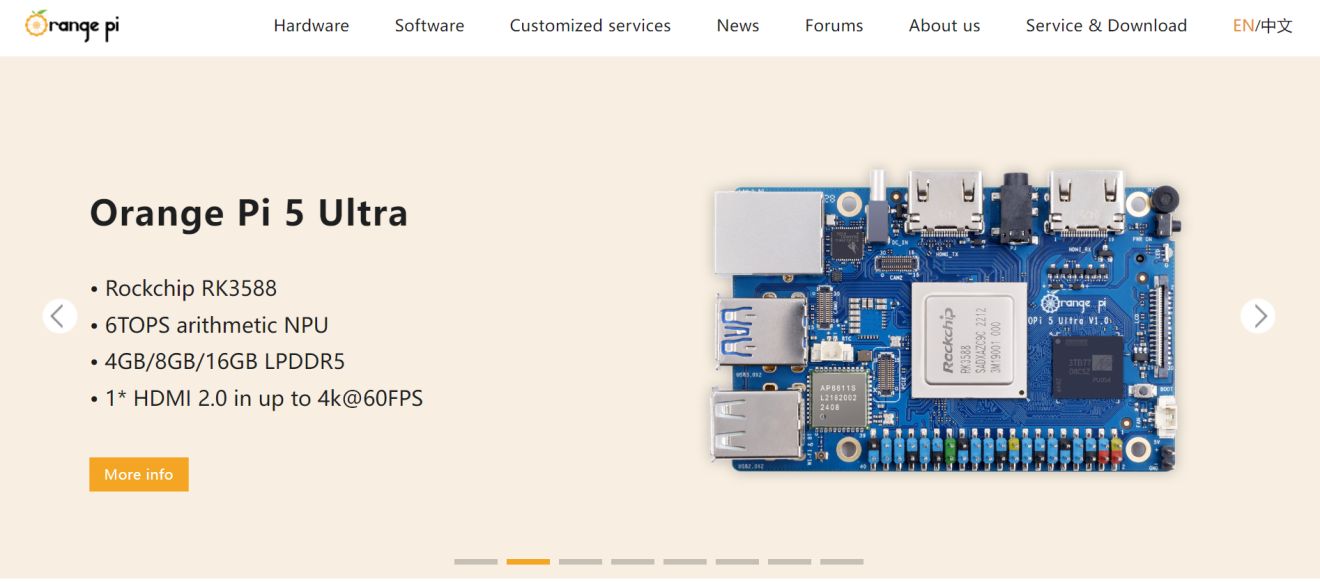Switch language to EN
The image size is (1320, 582).
pos(1243,26)
